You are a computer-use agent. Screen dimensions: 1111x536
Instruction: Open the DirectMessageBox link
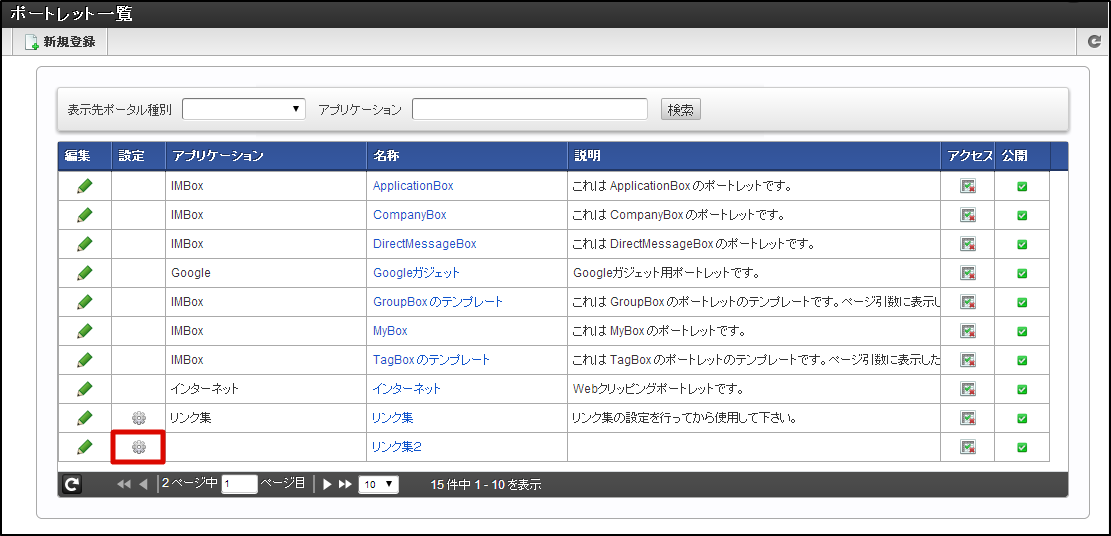click(424, 244)
